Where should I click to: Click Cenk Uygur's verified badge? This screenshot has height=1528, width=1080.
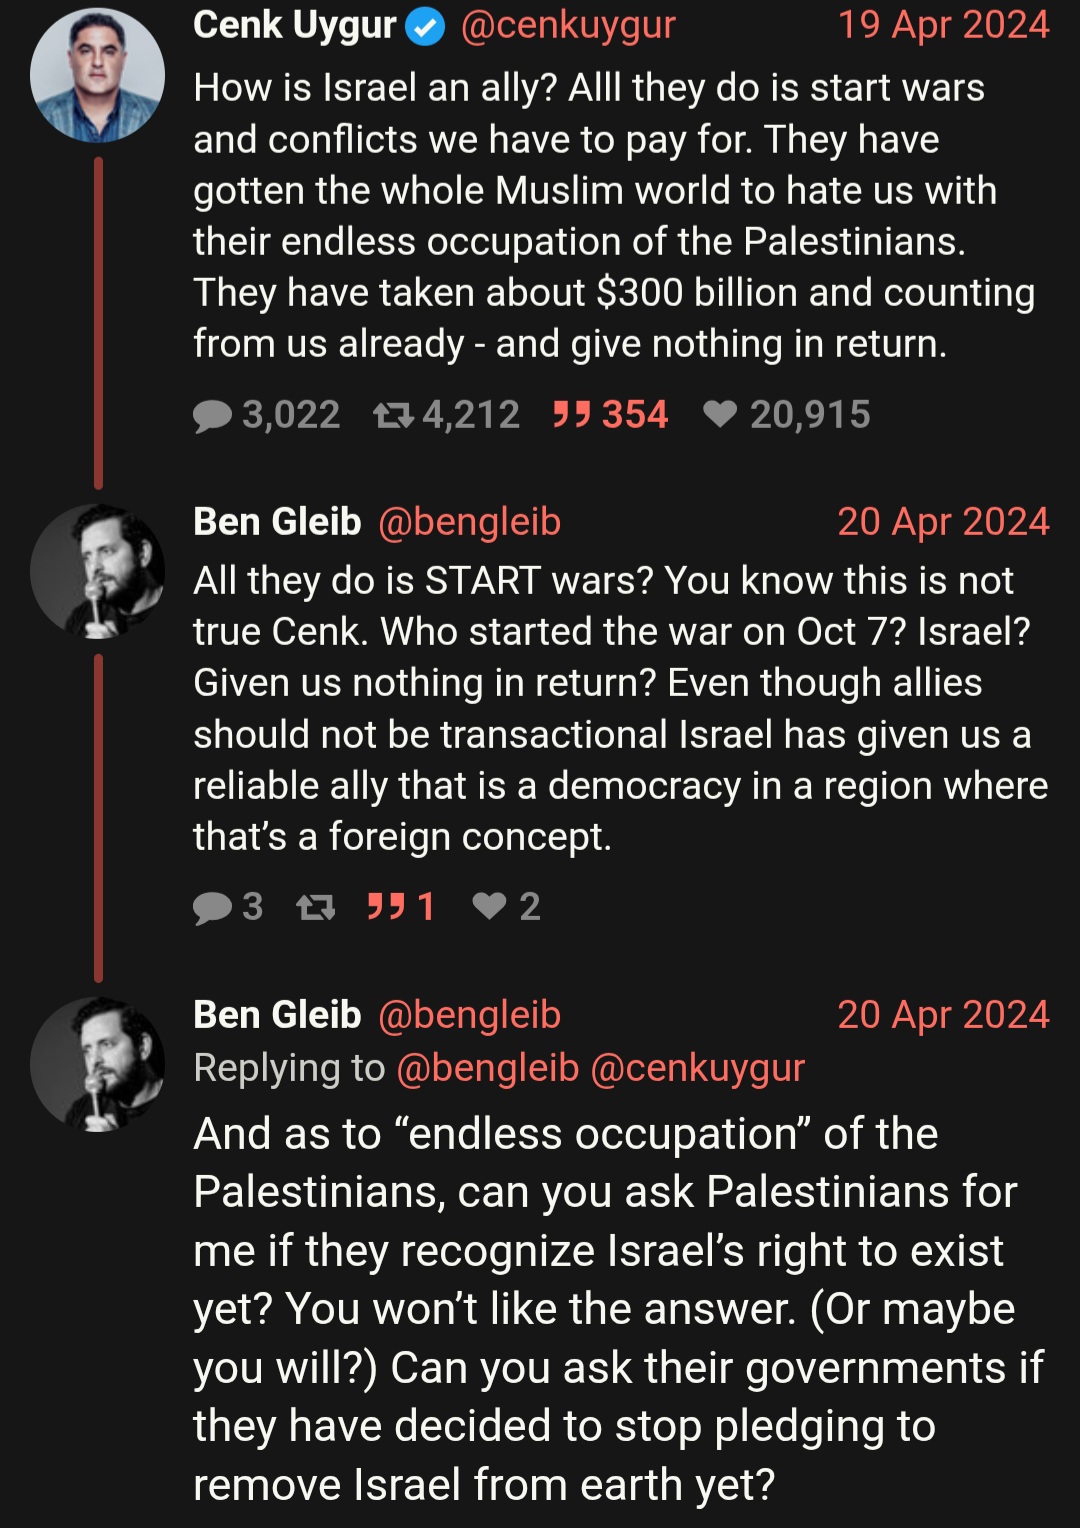coord(425,28)
